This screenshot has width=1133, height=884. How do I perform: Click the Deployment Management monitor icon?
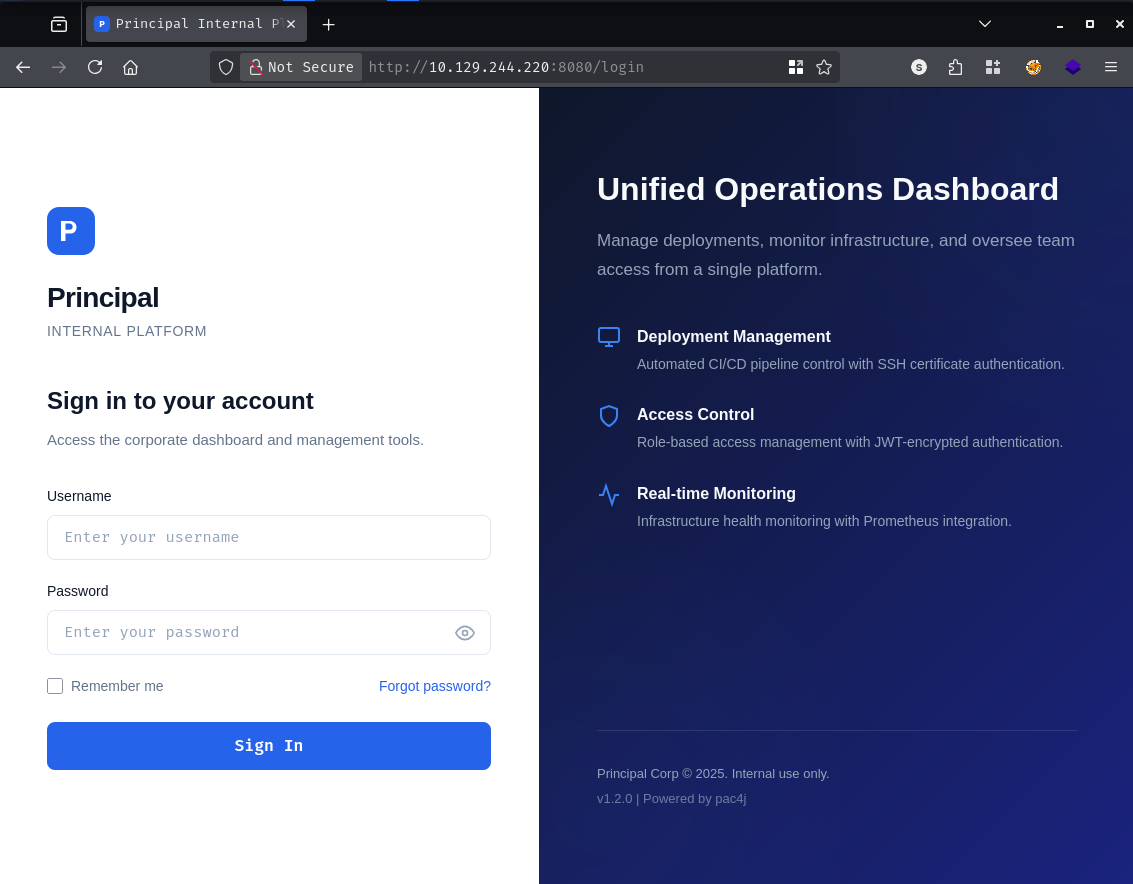pyautogui.click(x=609, y=337)
